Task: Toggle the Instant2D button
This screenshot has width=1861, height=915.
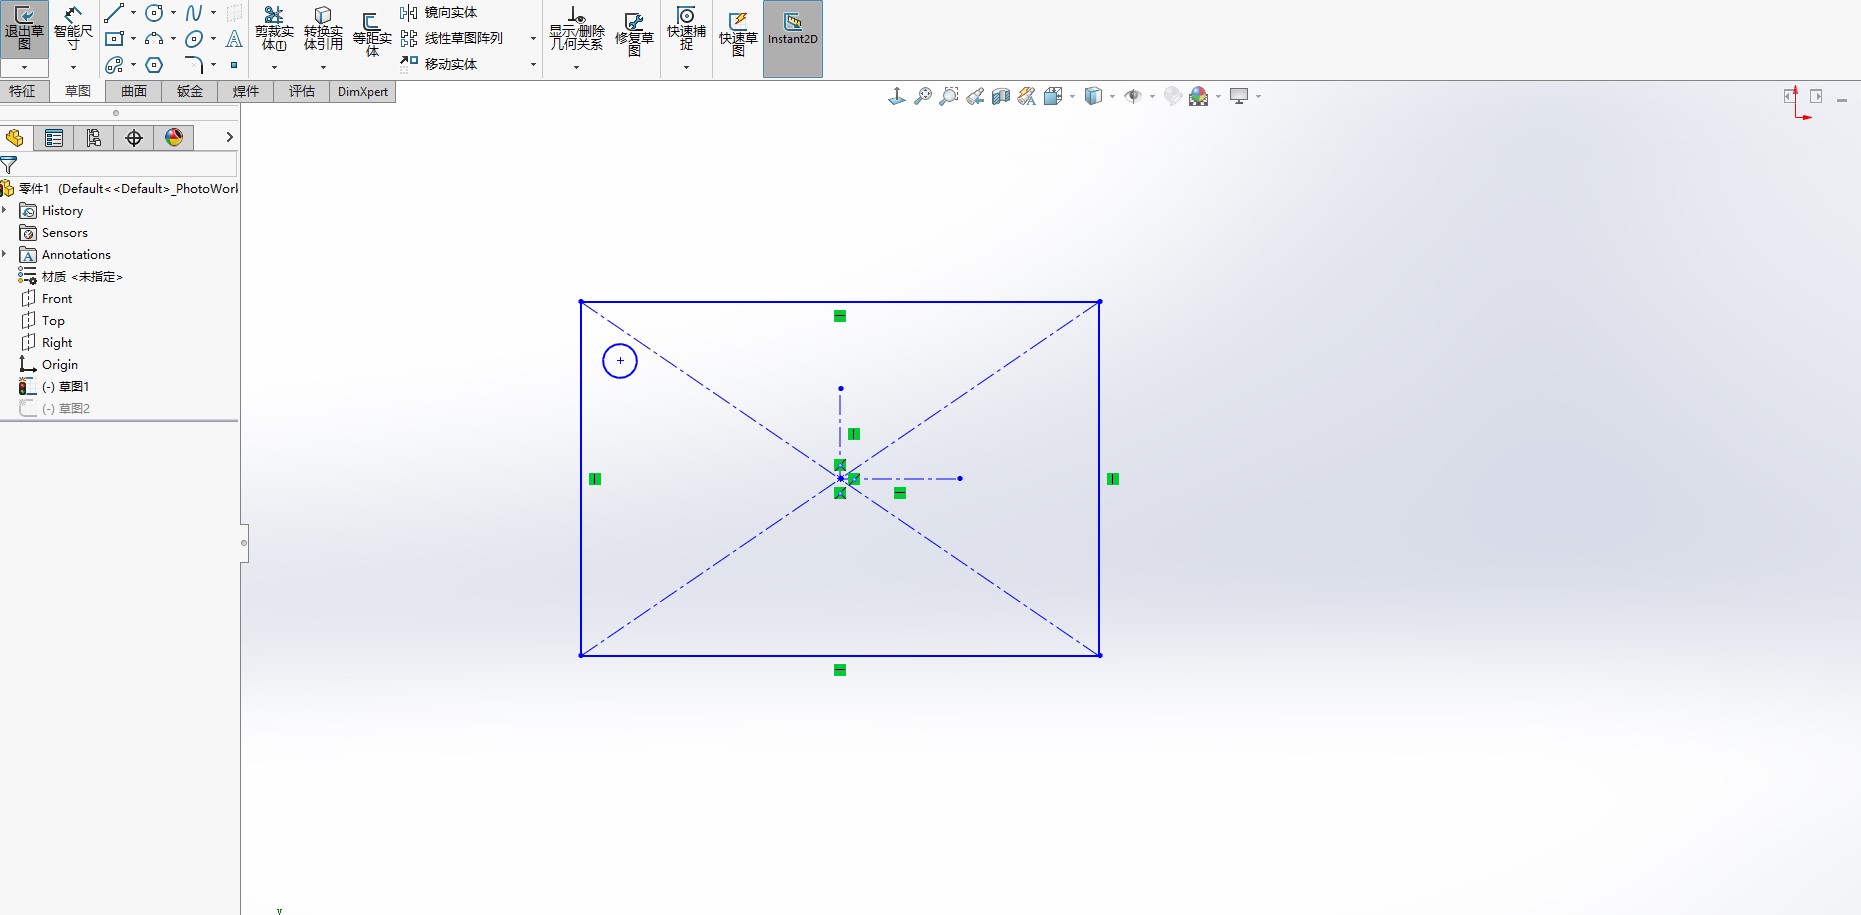Action: [x=793, y=39]
